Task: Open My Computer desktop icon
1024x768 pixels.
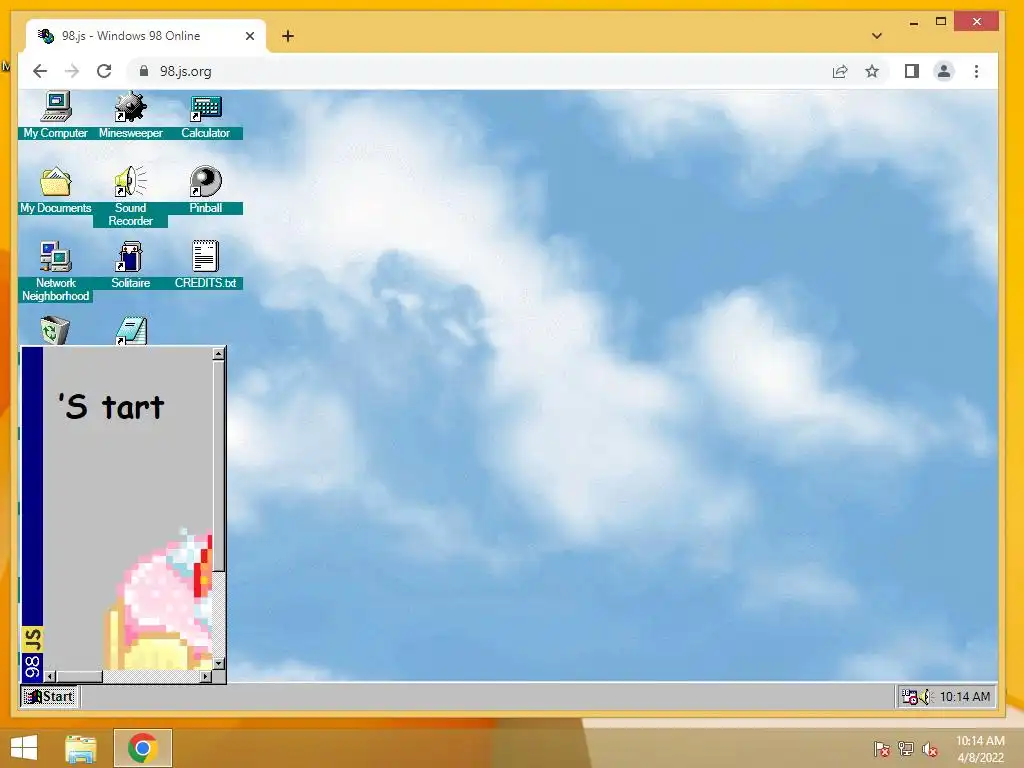Action: point(56,116)
